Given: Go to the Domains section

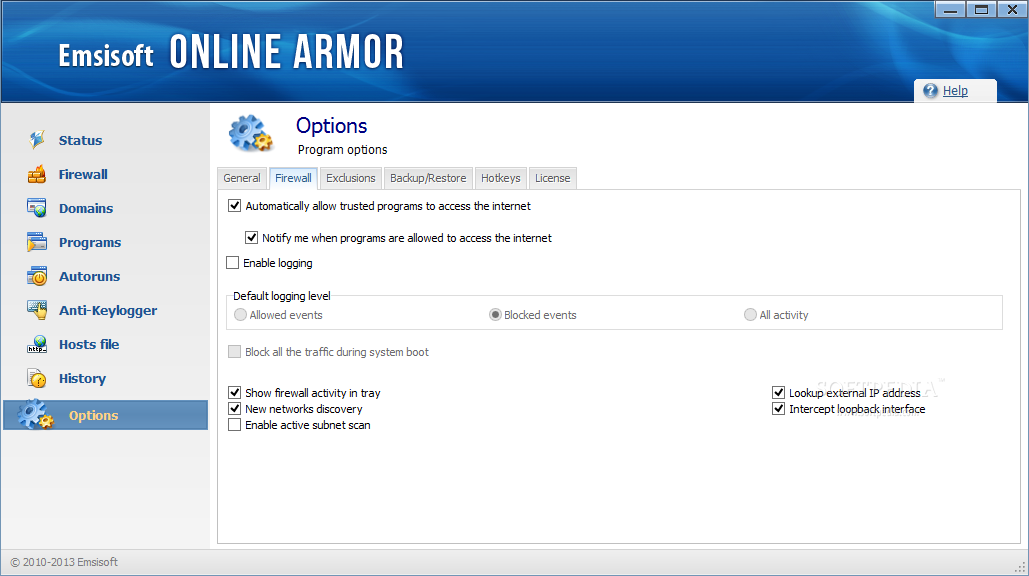Looking at the screenshot, I should (x=86, y=209).
